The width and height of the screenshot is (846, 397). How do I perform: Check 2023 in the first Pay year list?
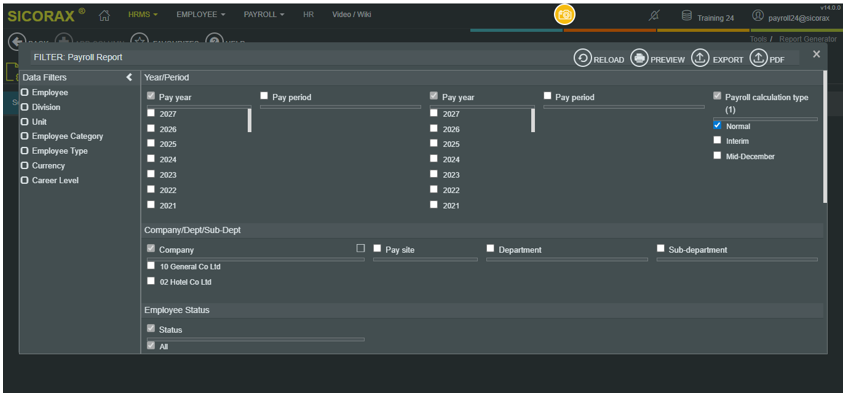coord(151,174)
